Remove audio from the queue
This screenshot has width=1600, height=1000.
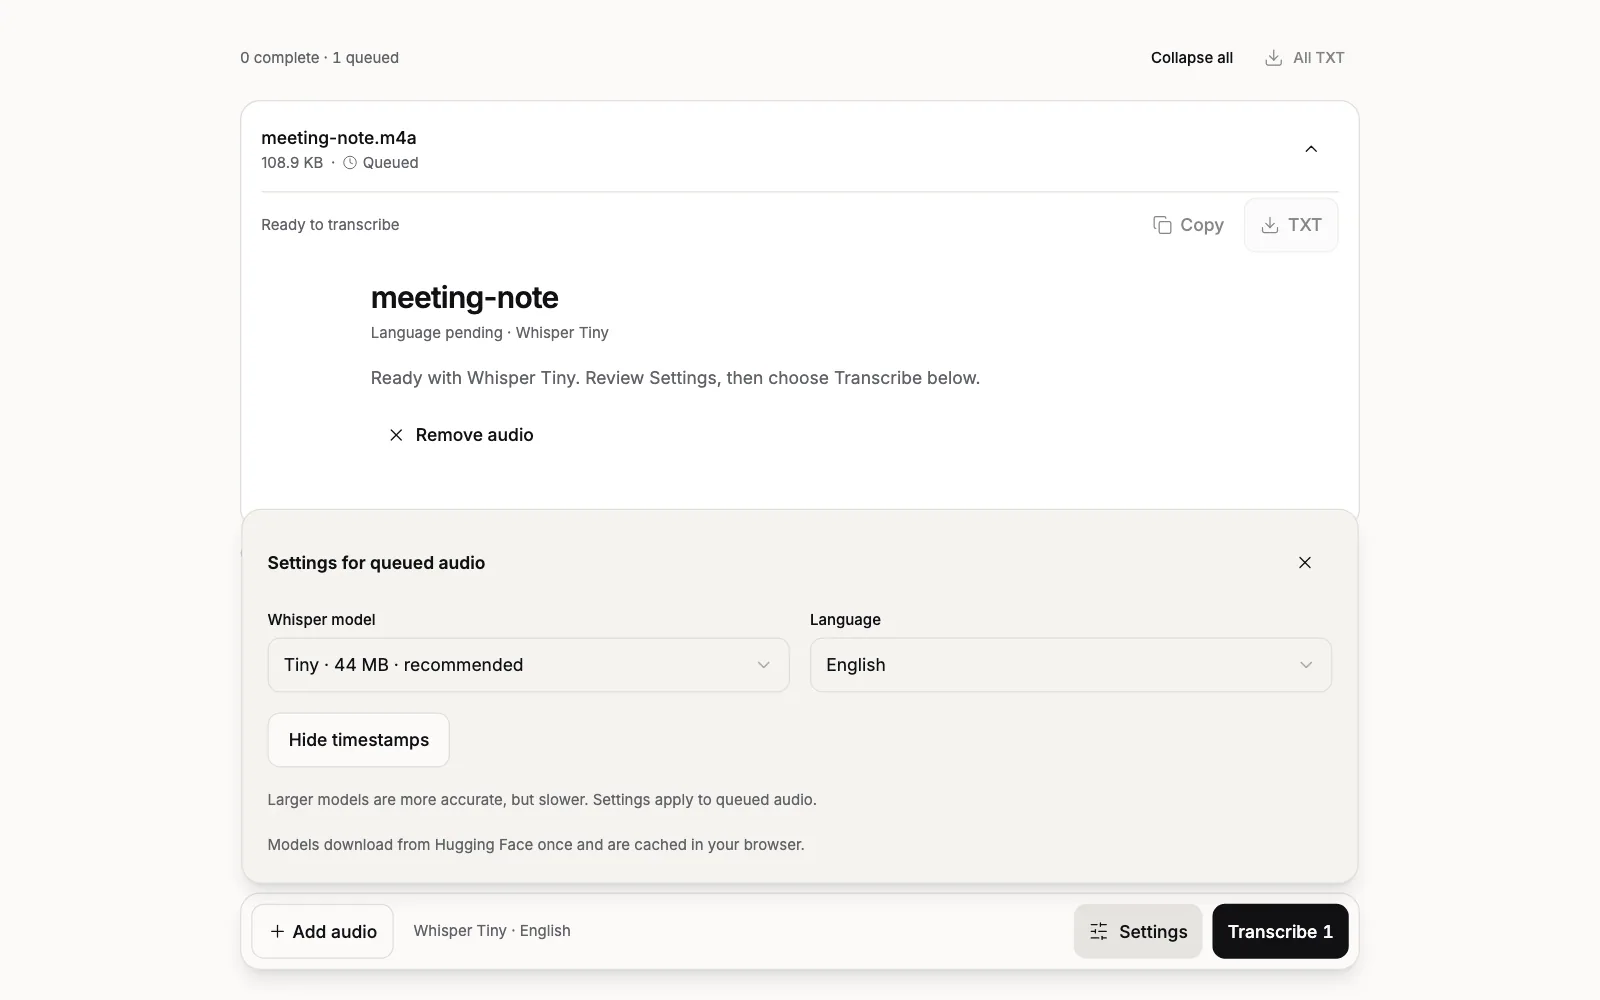click(461, 435)
